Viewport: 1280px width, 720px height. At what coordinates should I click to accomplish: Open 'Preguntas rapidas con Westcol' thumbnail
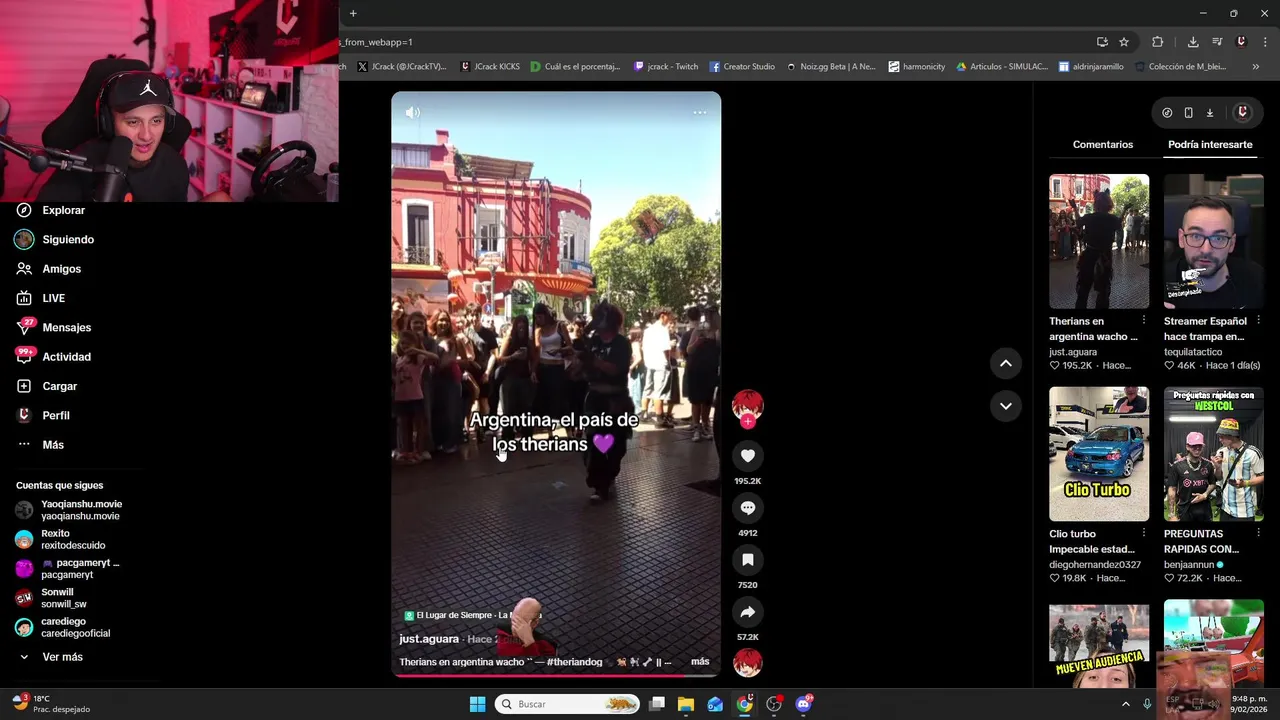pyautogui.click(x=1214, y=454)
